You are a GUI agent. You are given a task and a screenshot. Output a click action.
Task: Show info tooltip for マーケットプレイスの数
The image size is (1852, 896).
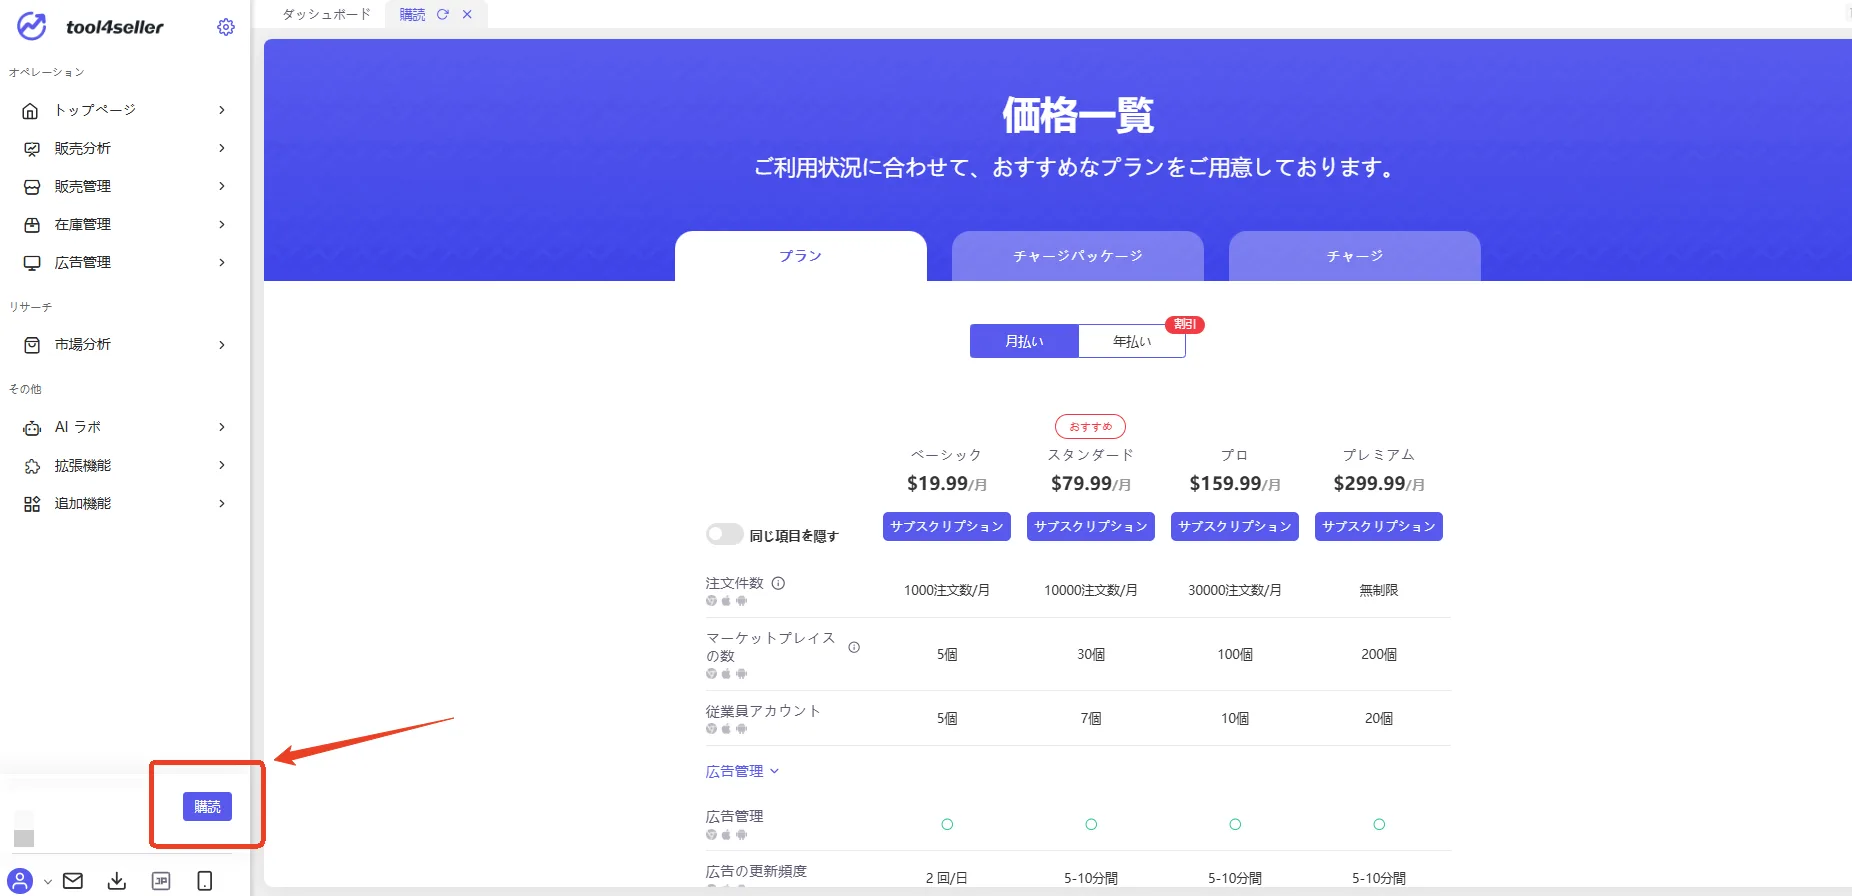click(854, 647)
